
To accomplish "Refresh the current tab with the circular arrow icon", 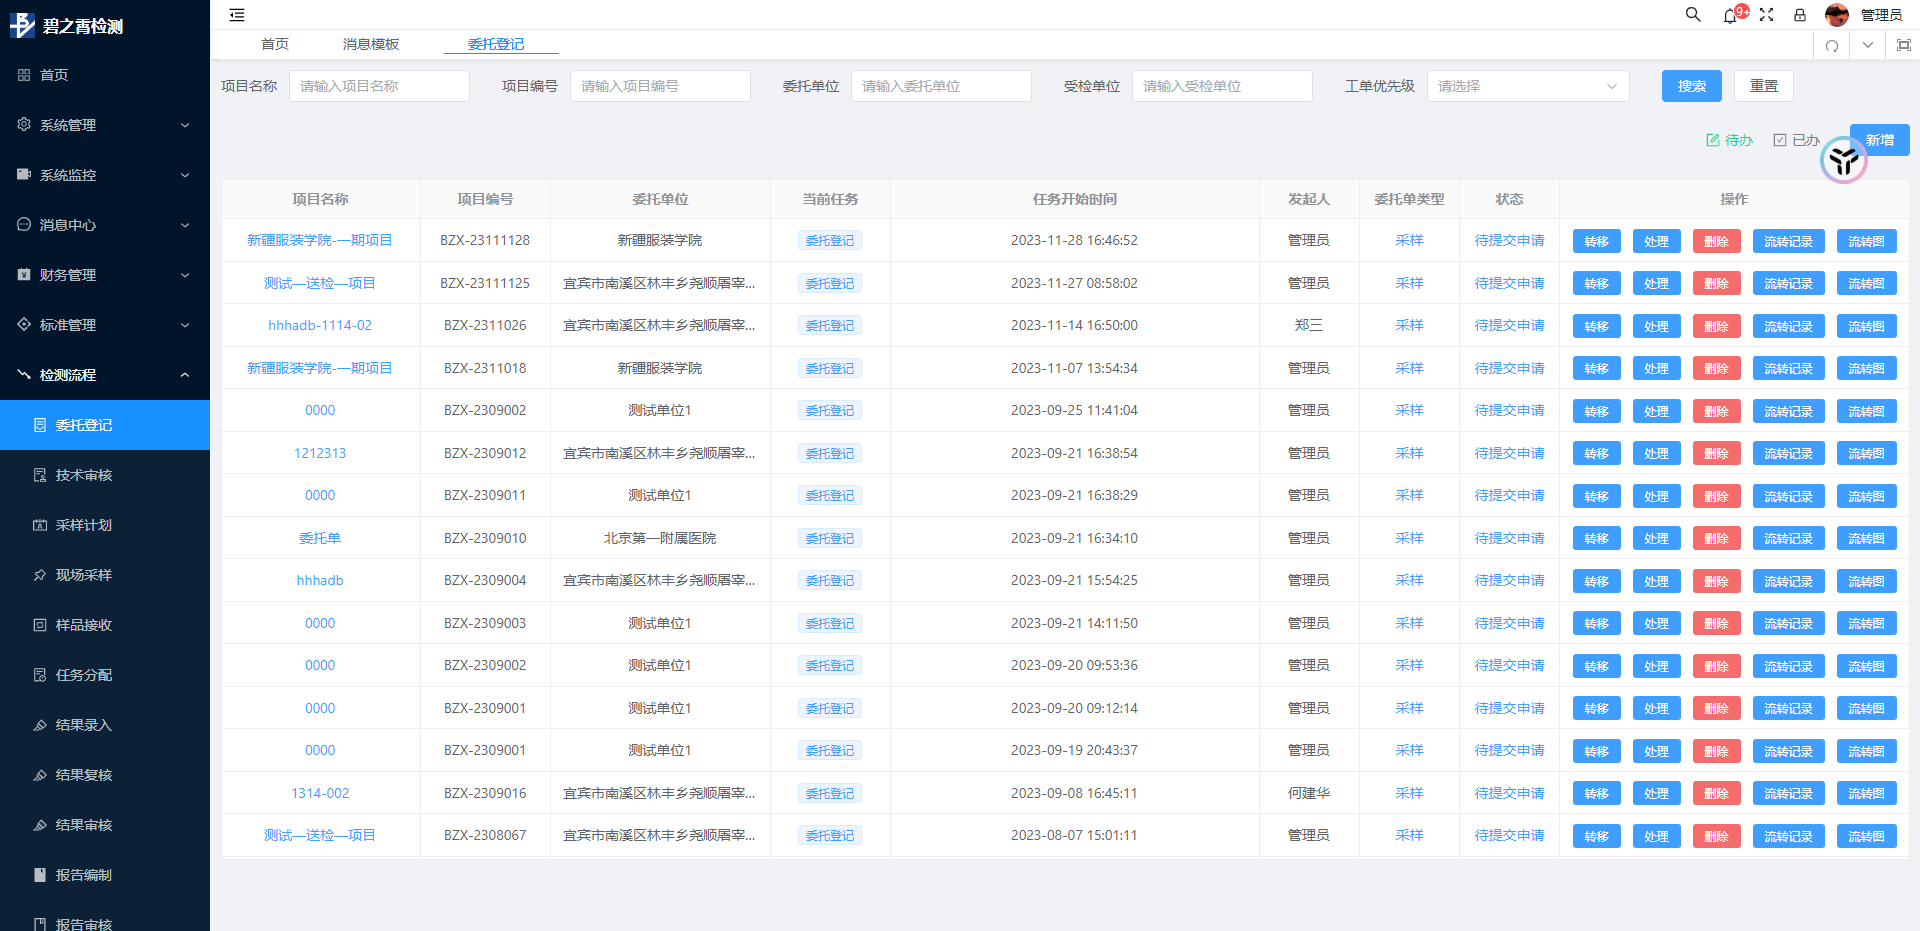I will (x=1832, y=46).
